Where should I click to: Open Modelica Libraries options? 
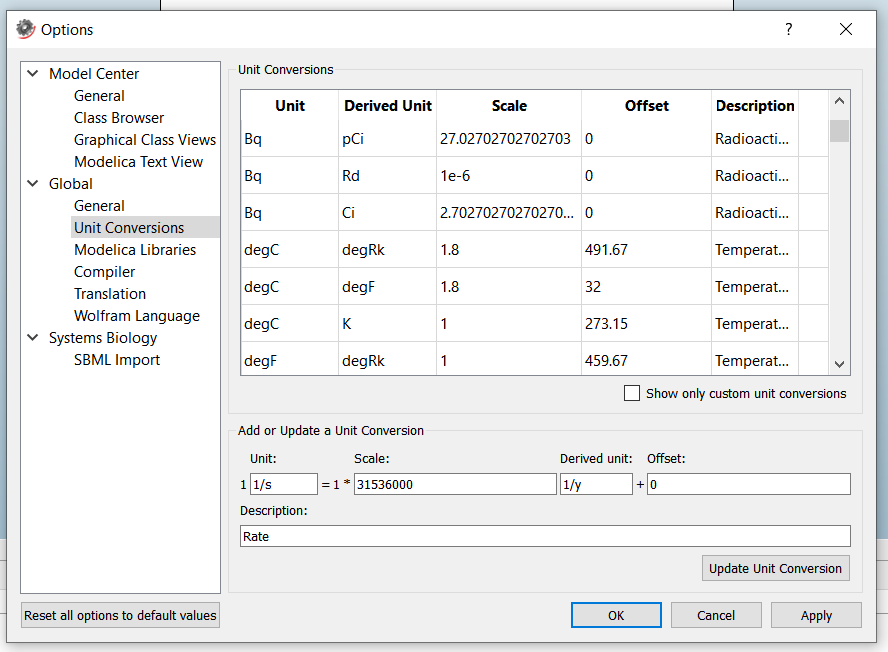135,250
